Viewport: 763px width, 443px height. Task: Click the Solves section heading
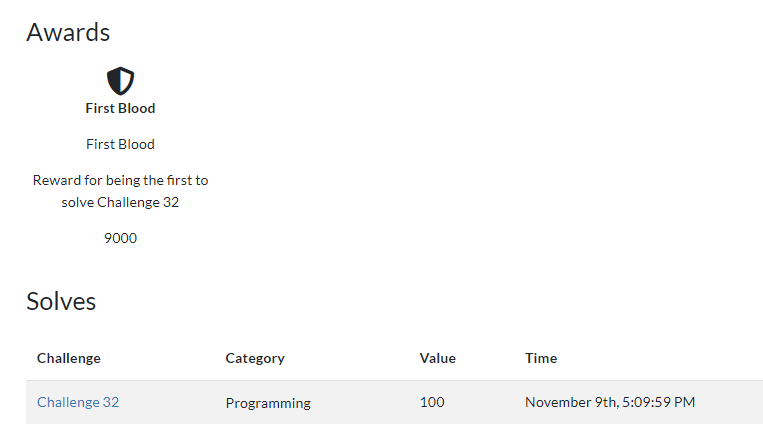(61, 301)
